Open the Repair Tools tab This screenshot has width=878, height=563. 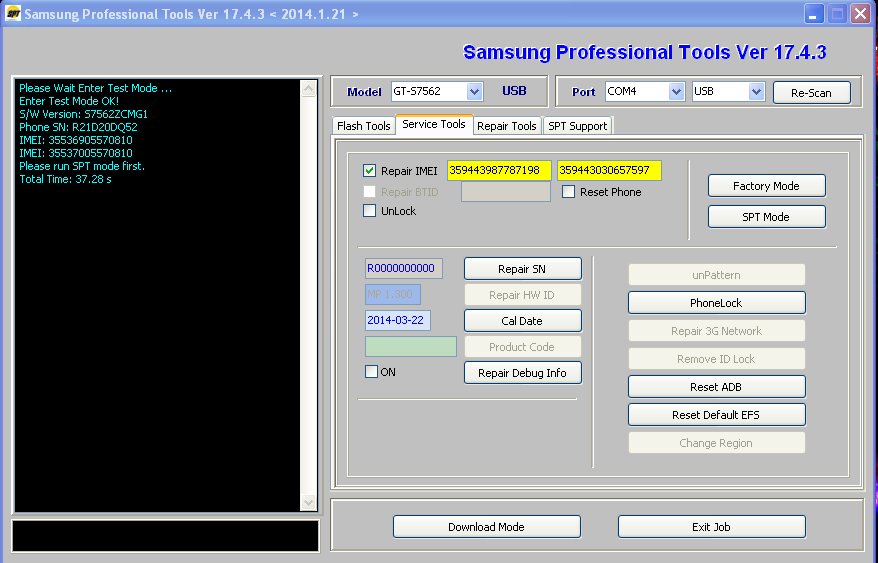[x=507, y=126]
